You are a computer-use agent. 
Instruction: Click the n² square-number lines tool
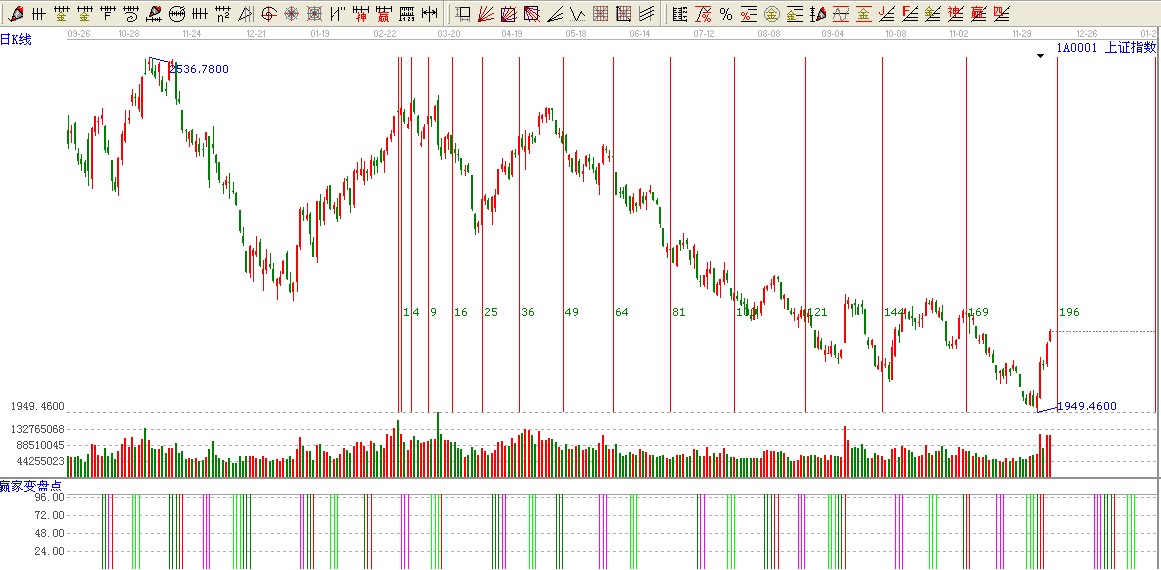[x=223, y=14]
